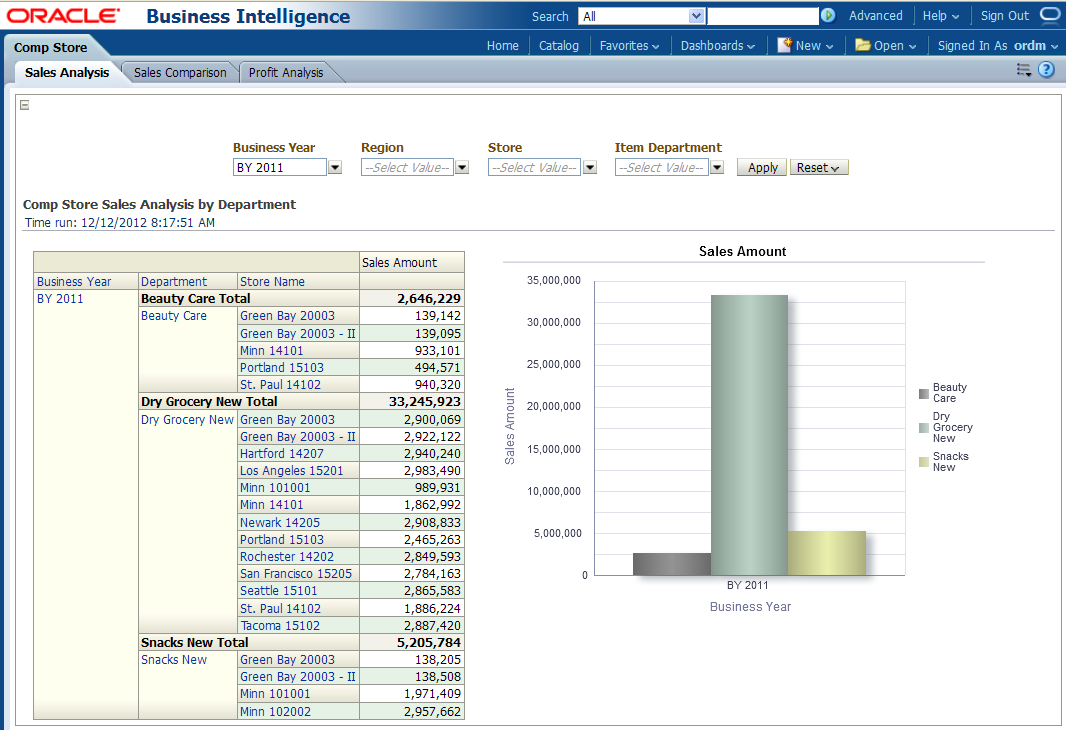Open the page options icon

1023,70
